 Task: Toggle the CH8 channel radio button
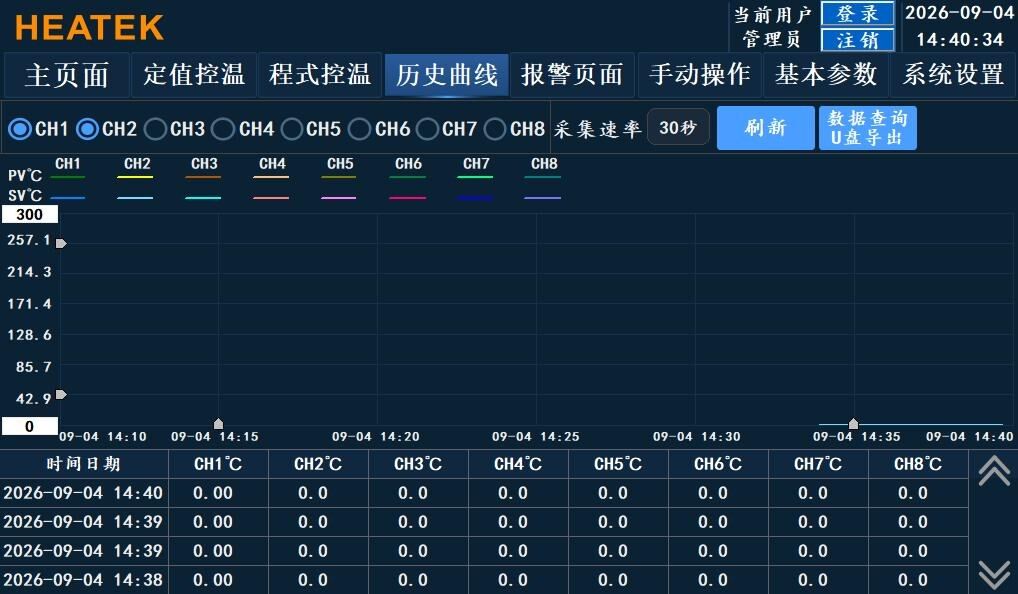coord(495,129)
